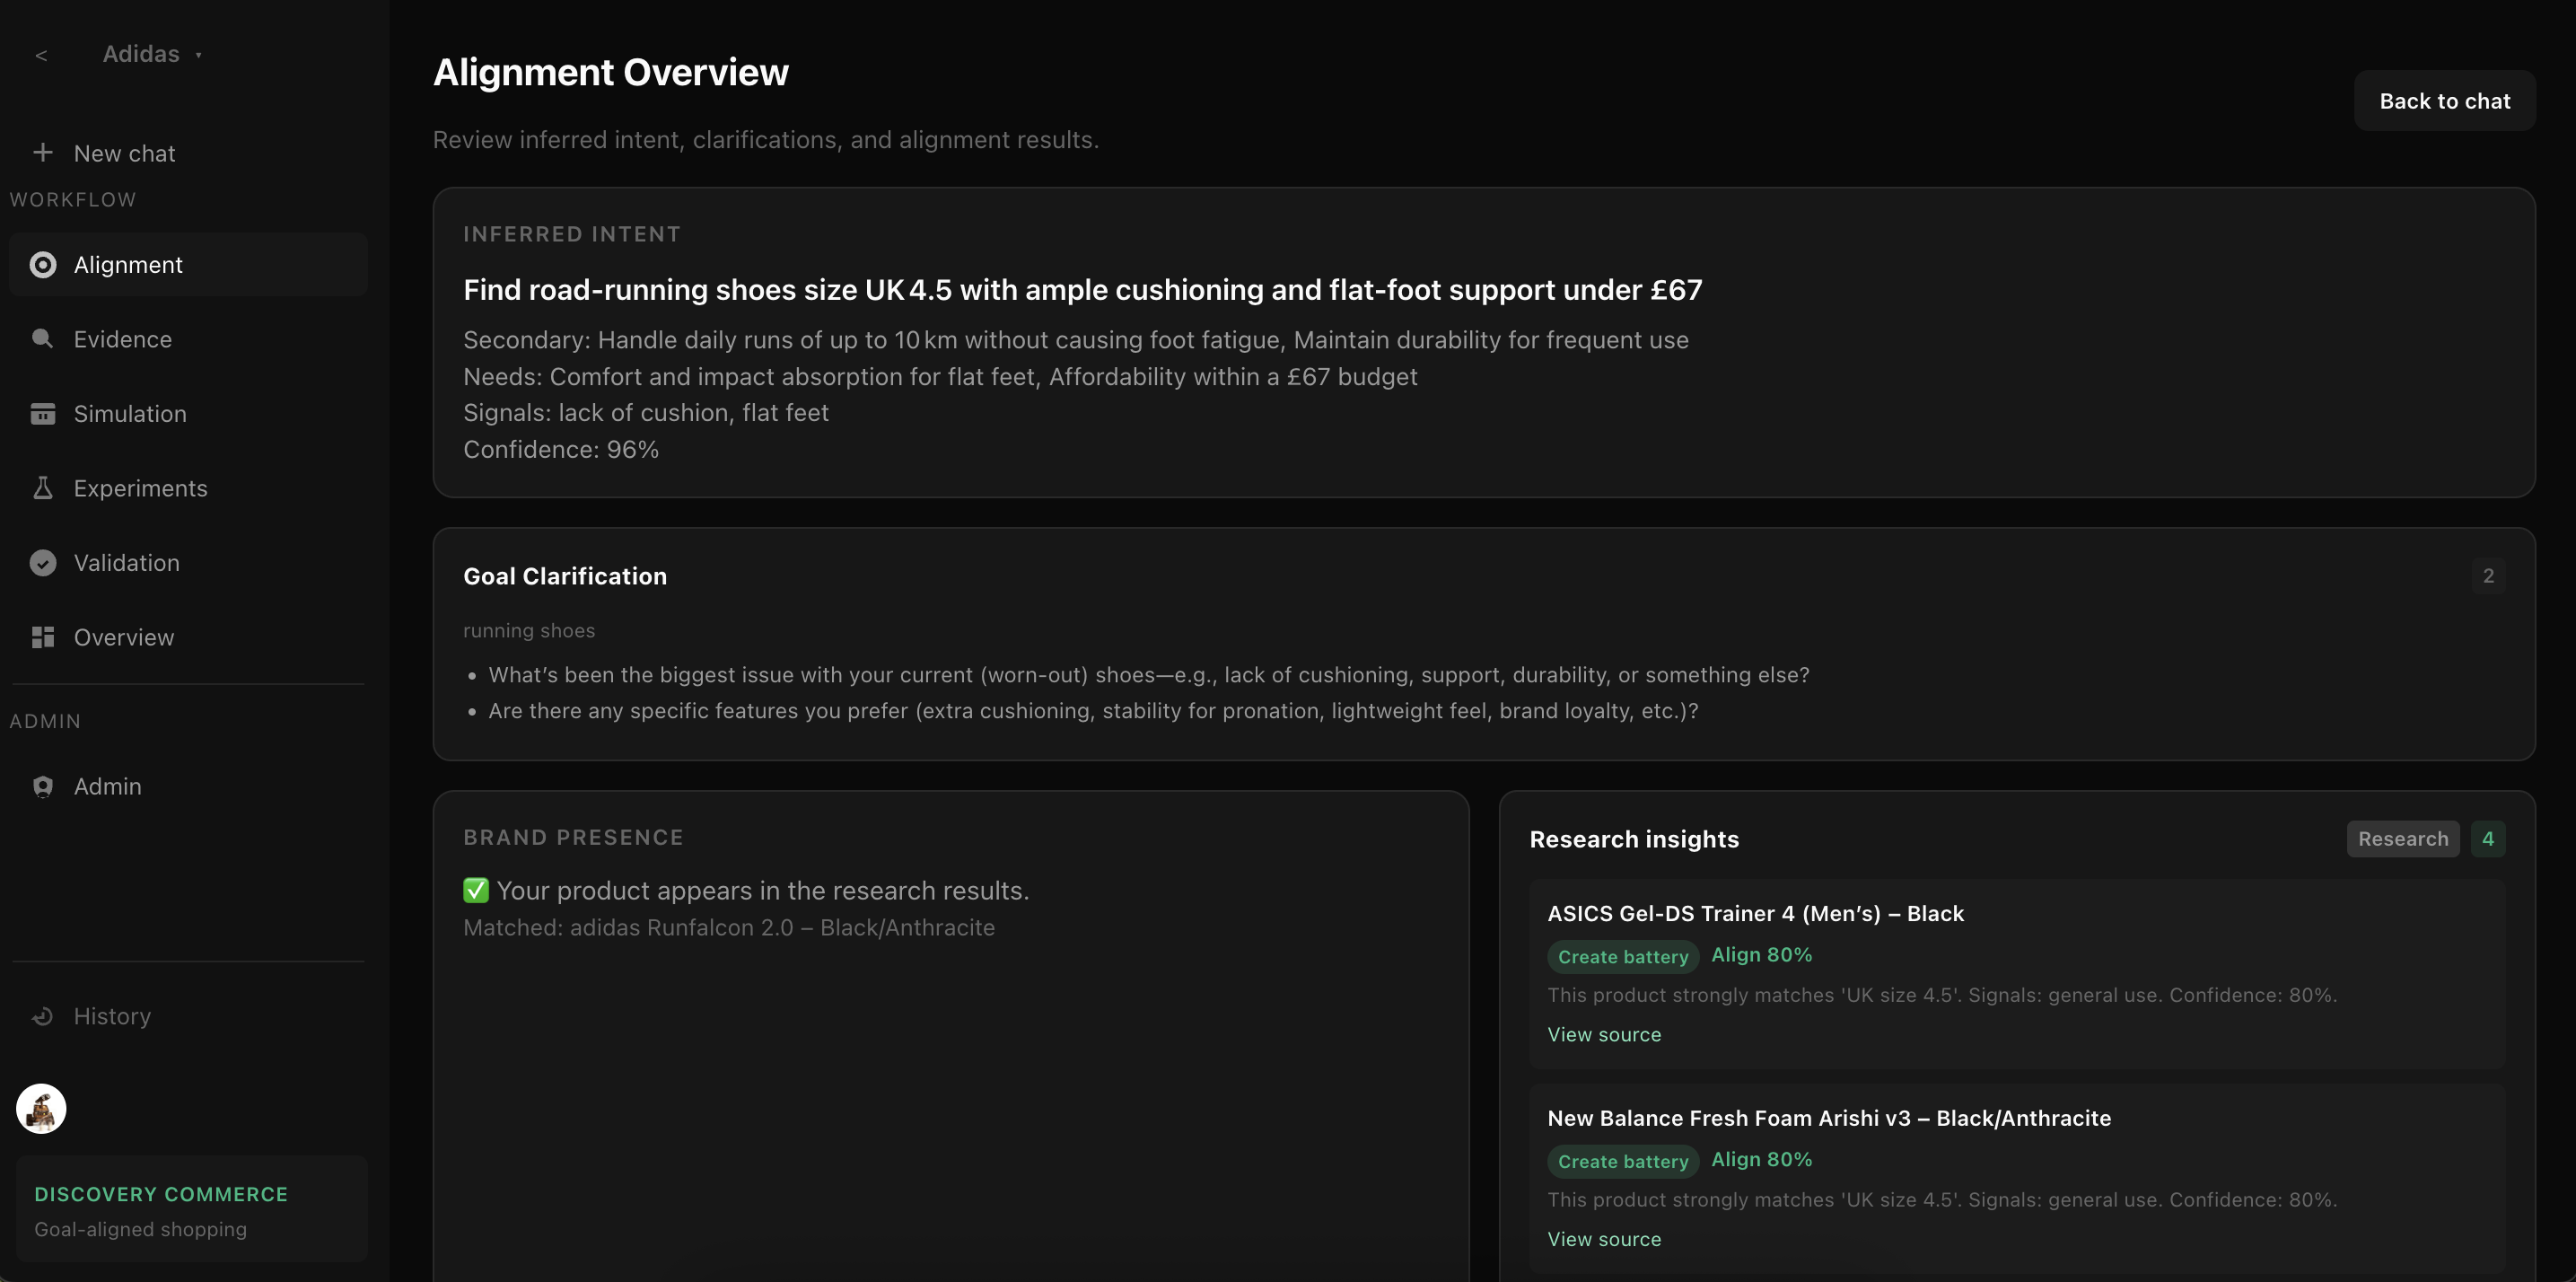Go to the Experiments workflow page
The image size is (2576, 1282).
pyautogui.click(x=140, y=488)
